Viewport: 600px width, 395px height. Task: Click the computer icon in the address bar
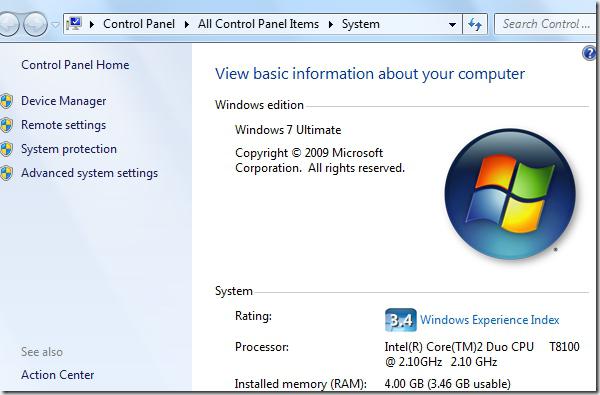pos(74,24)
